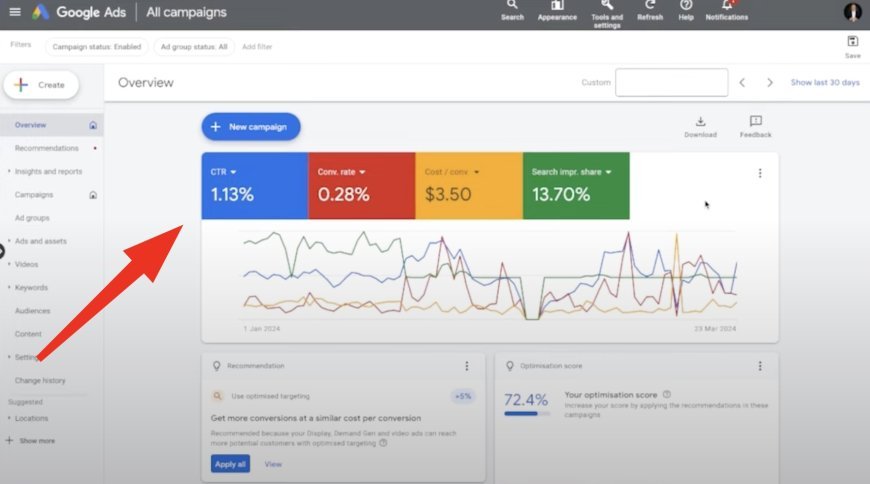View Notifications bell
The width and height of the screenshot is (870, 484).
coord(726,8)
